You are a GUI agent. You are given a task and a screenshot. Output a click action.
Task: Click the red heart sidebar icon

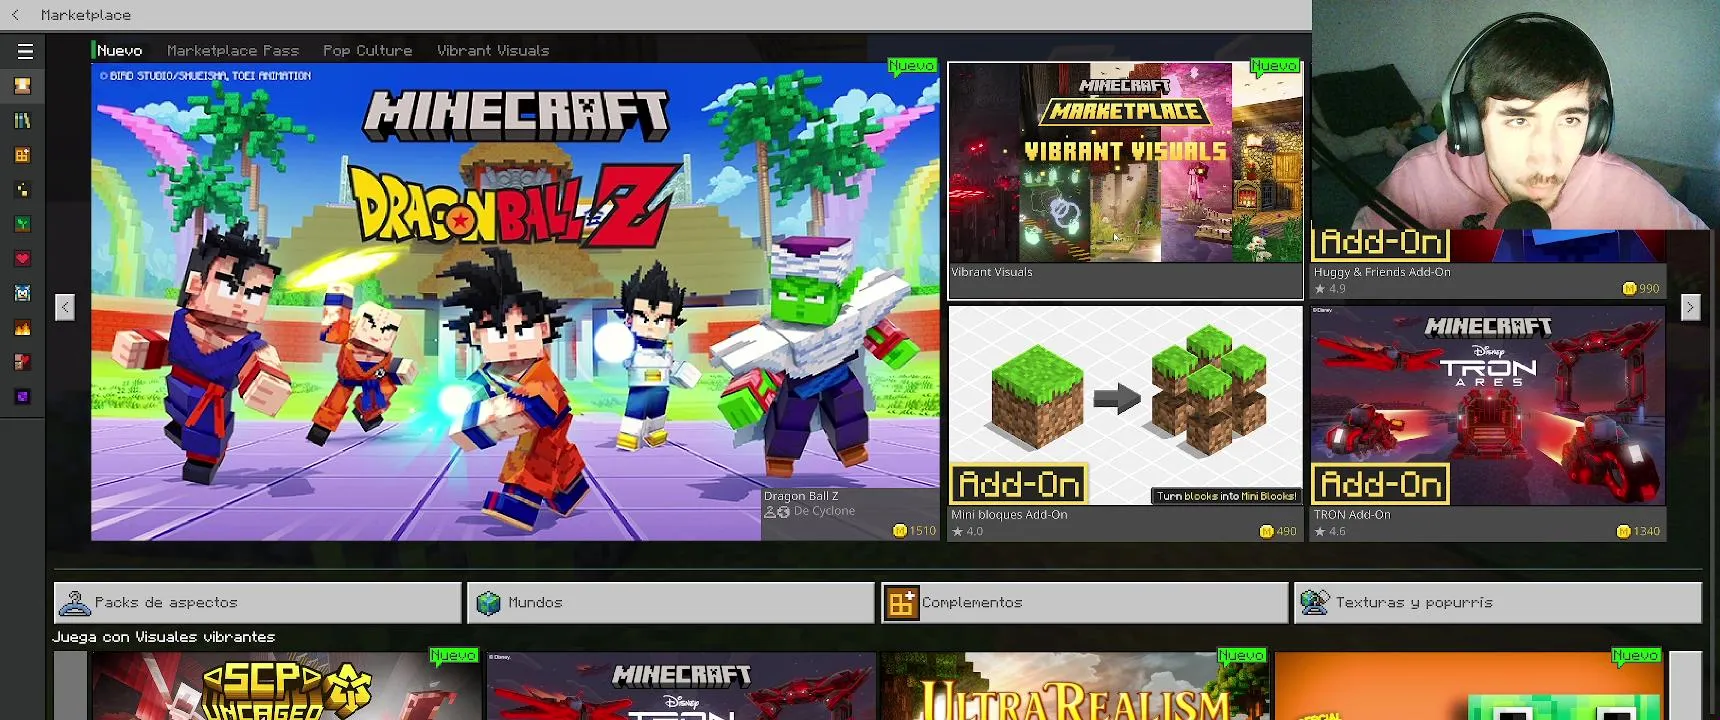pos(22,259)
